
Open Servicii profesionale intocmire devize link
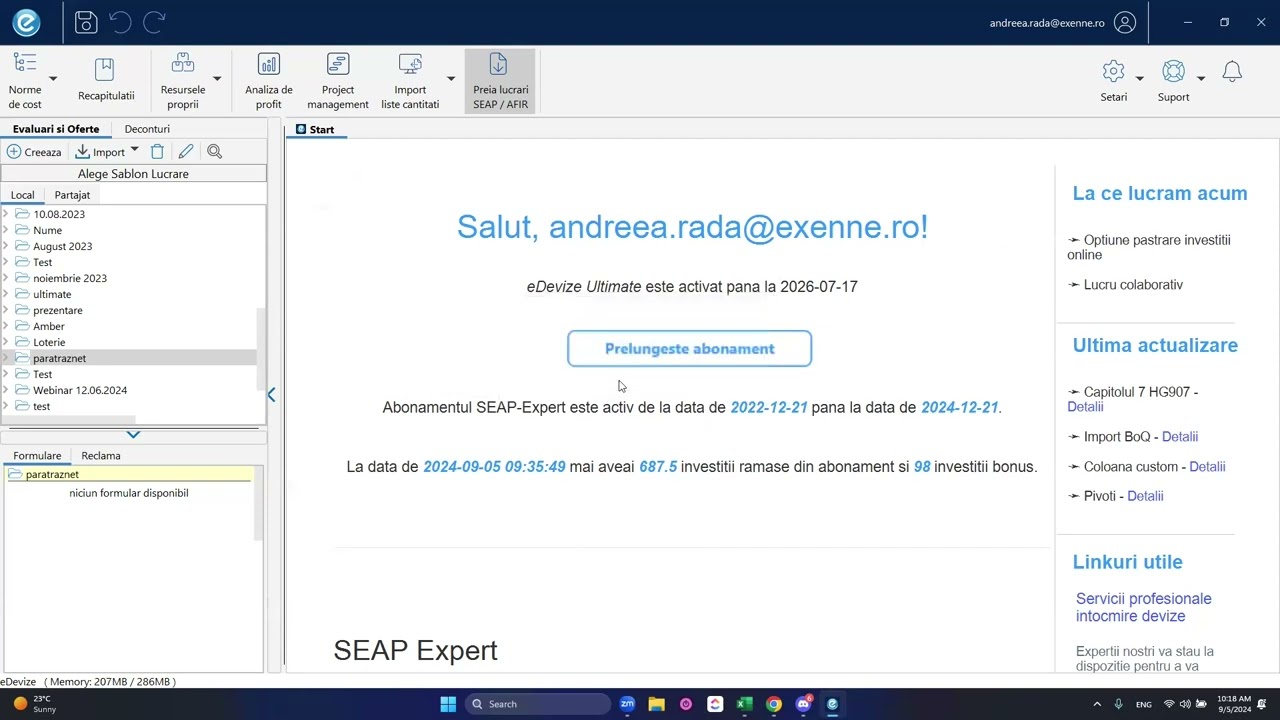coord(1143,607)
